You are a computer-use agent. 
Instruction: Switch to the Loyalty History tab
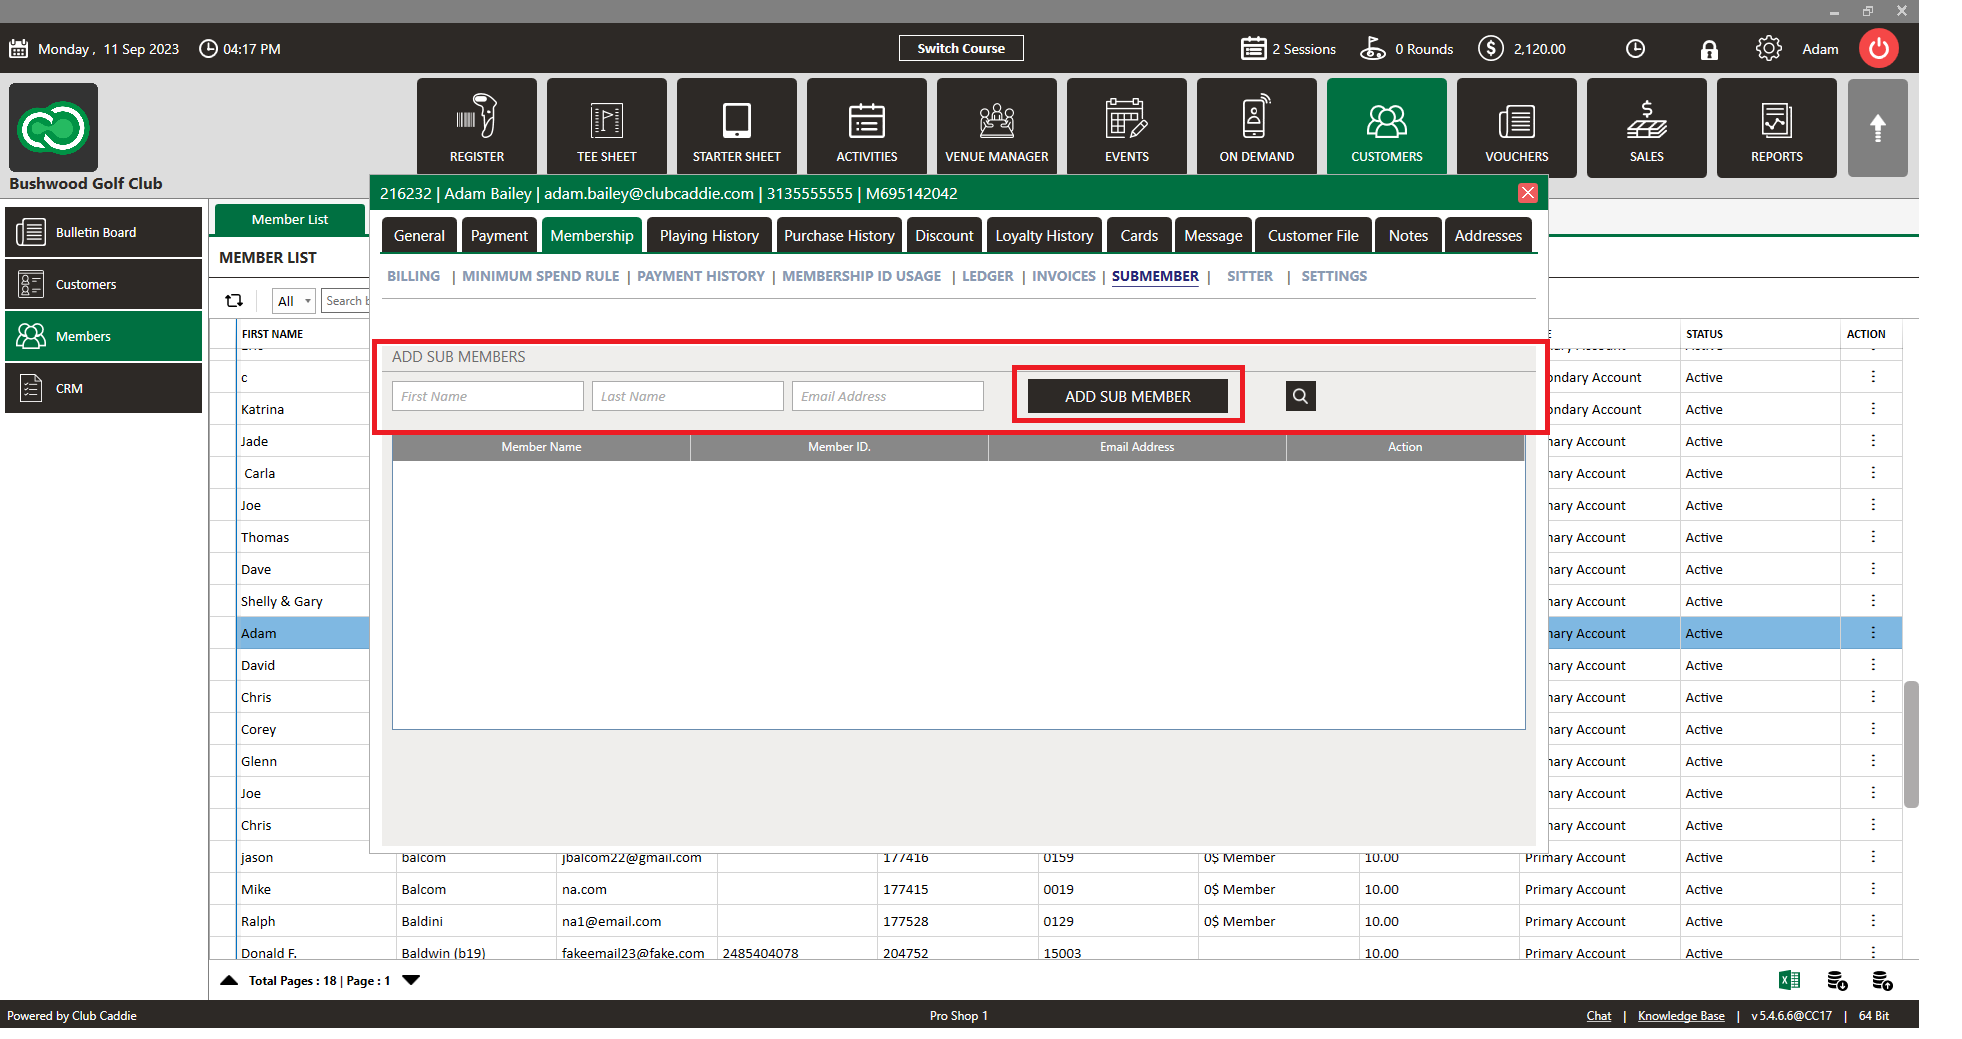[x=1044, y=235]
